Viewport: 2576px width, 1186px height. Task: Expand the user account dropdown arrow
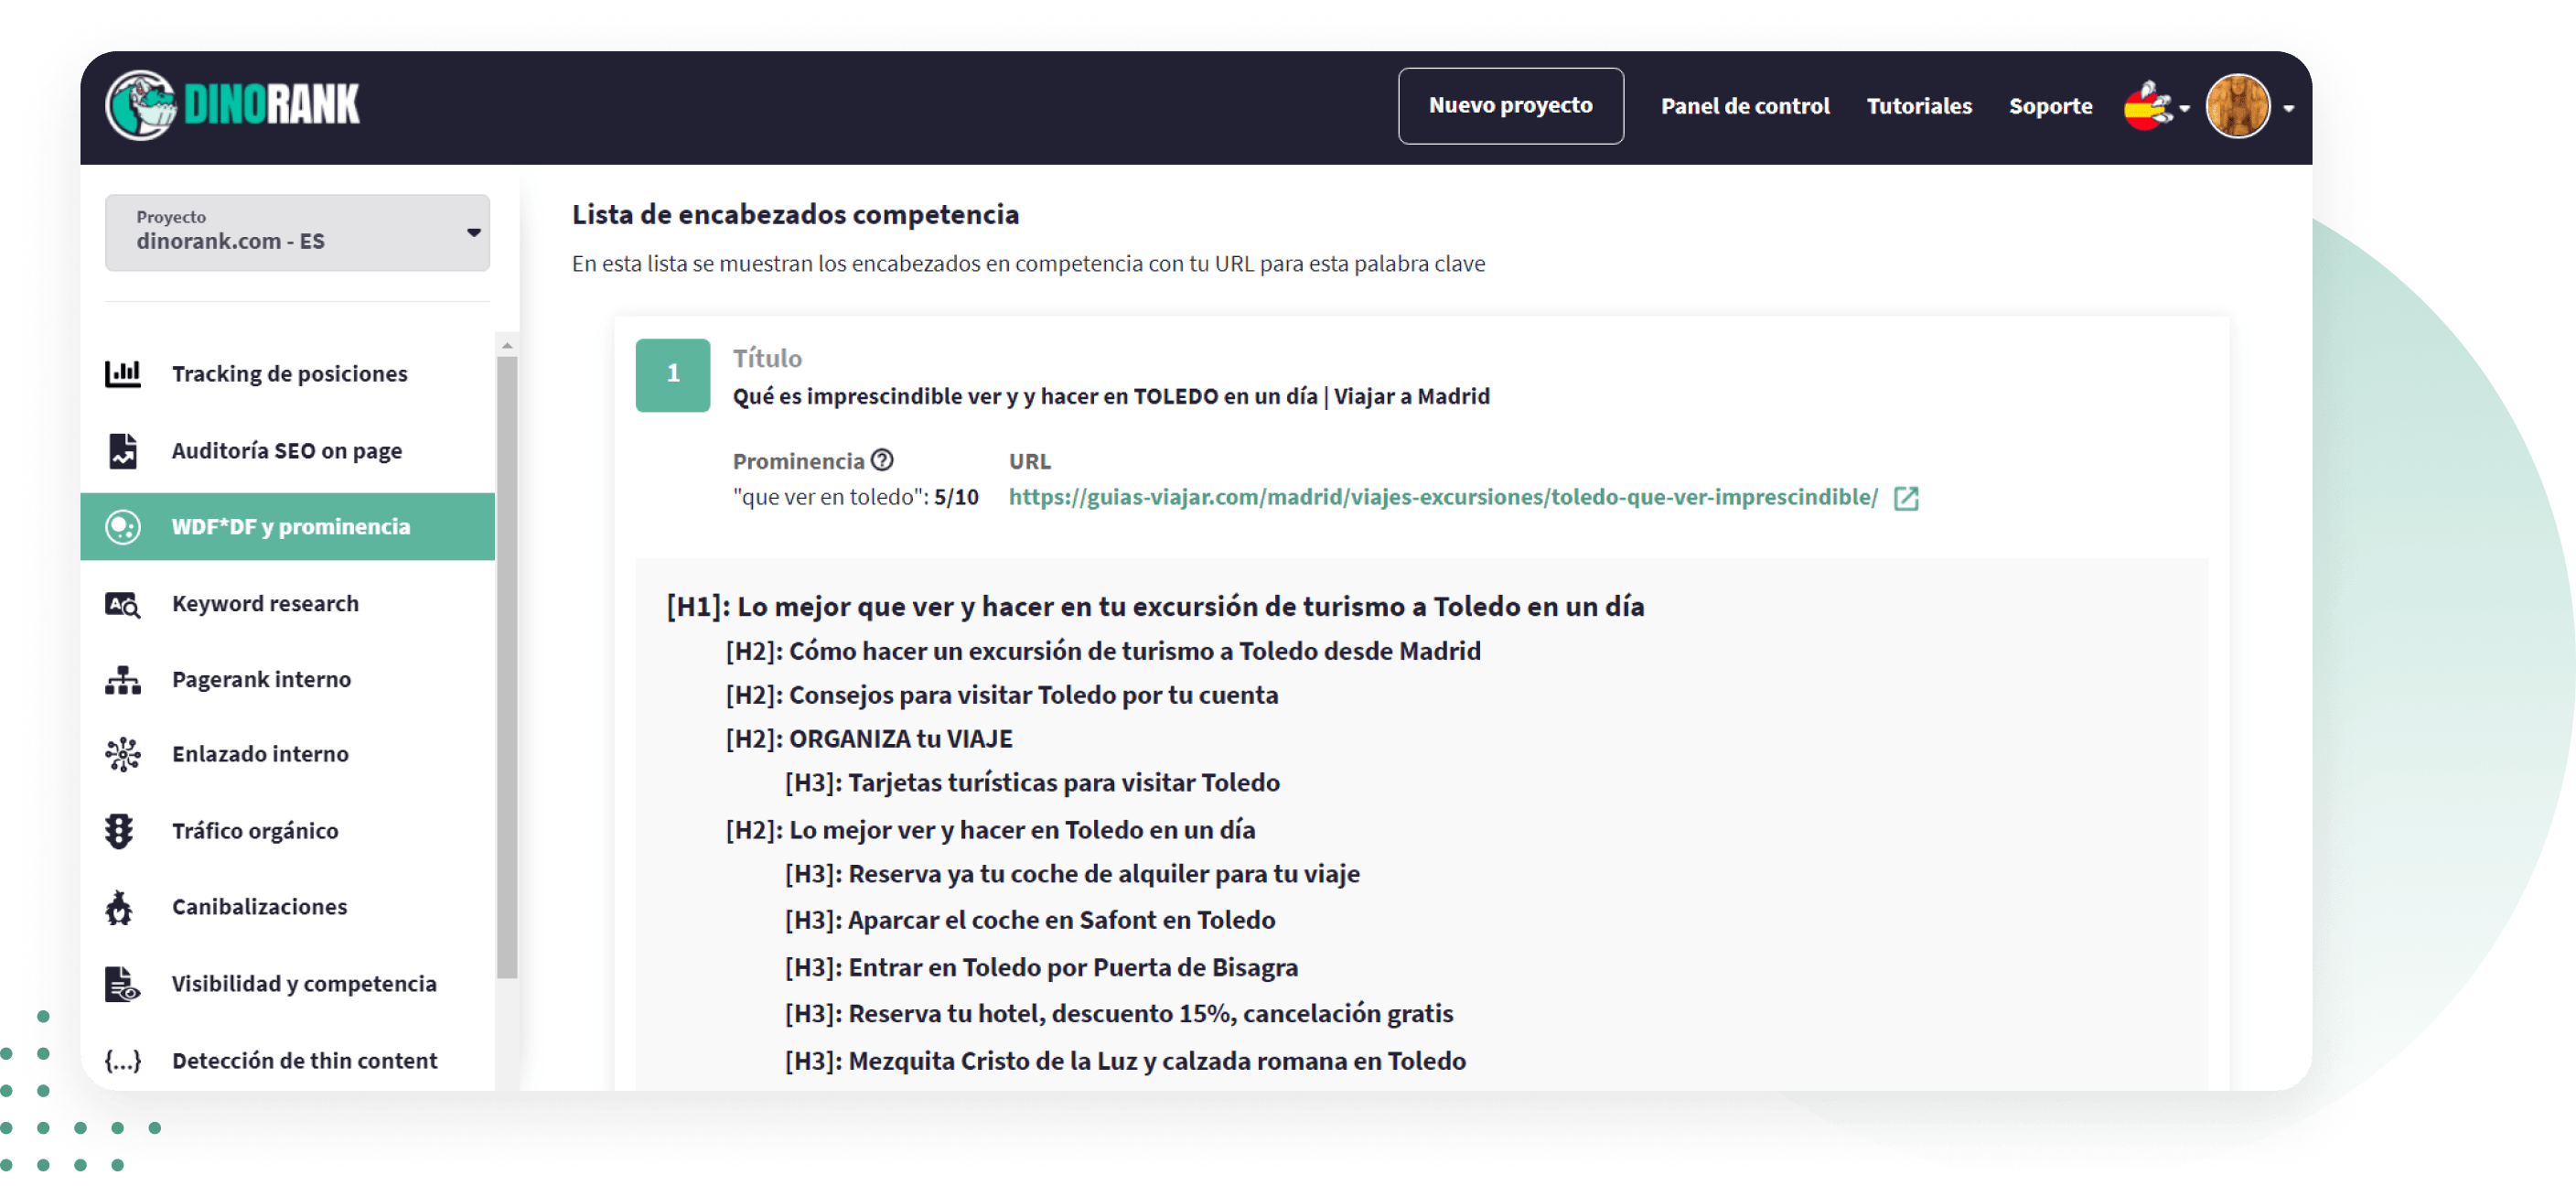tap(2288, 108)
